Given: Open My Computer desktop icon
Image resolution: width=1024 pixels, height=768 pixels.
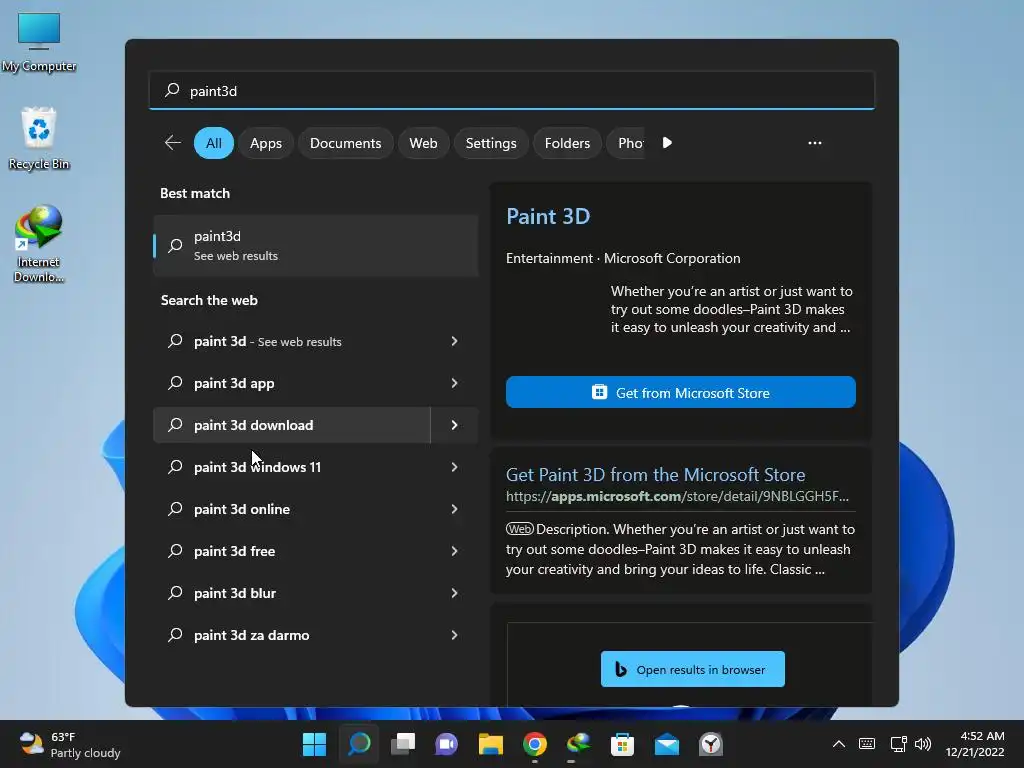Looking at the screenshot, I should pyautogui.click(x=39, y=42).
